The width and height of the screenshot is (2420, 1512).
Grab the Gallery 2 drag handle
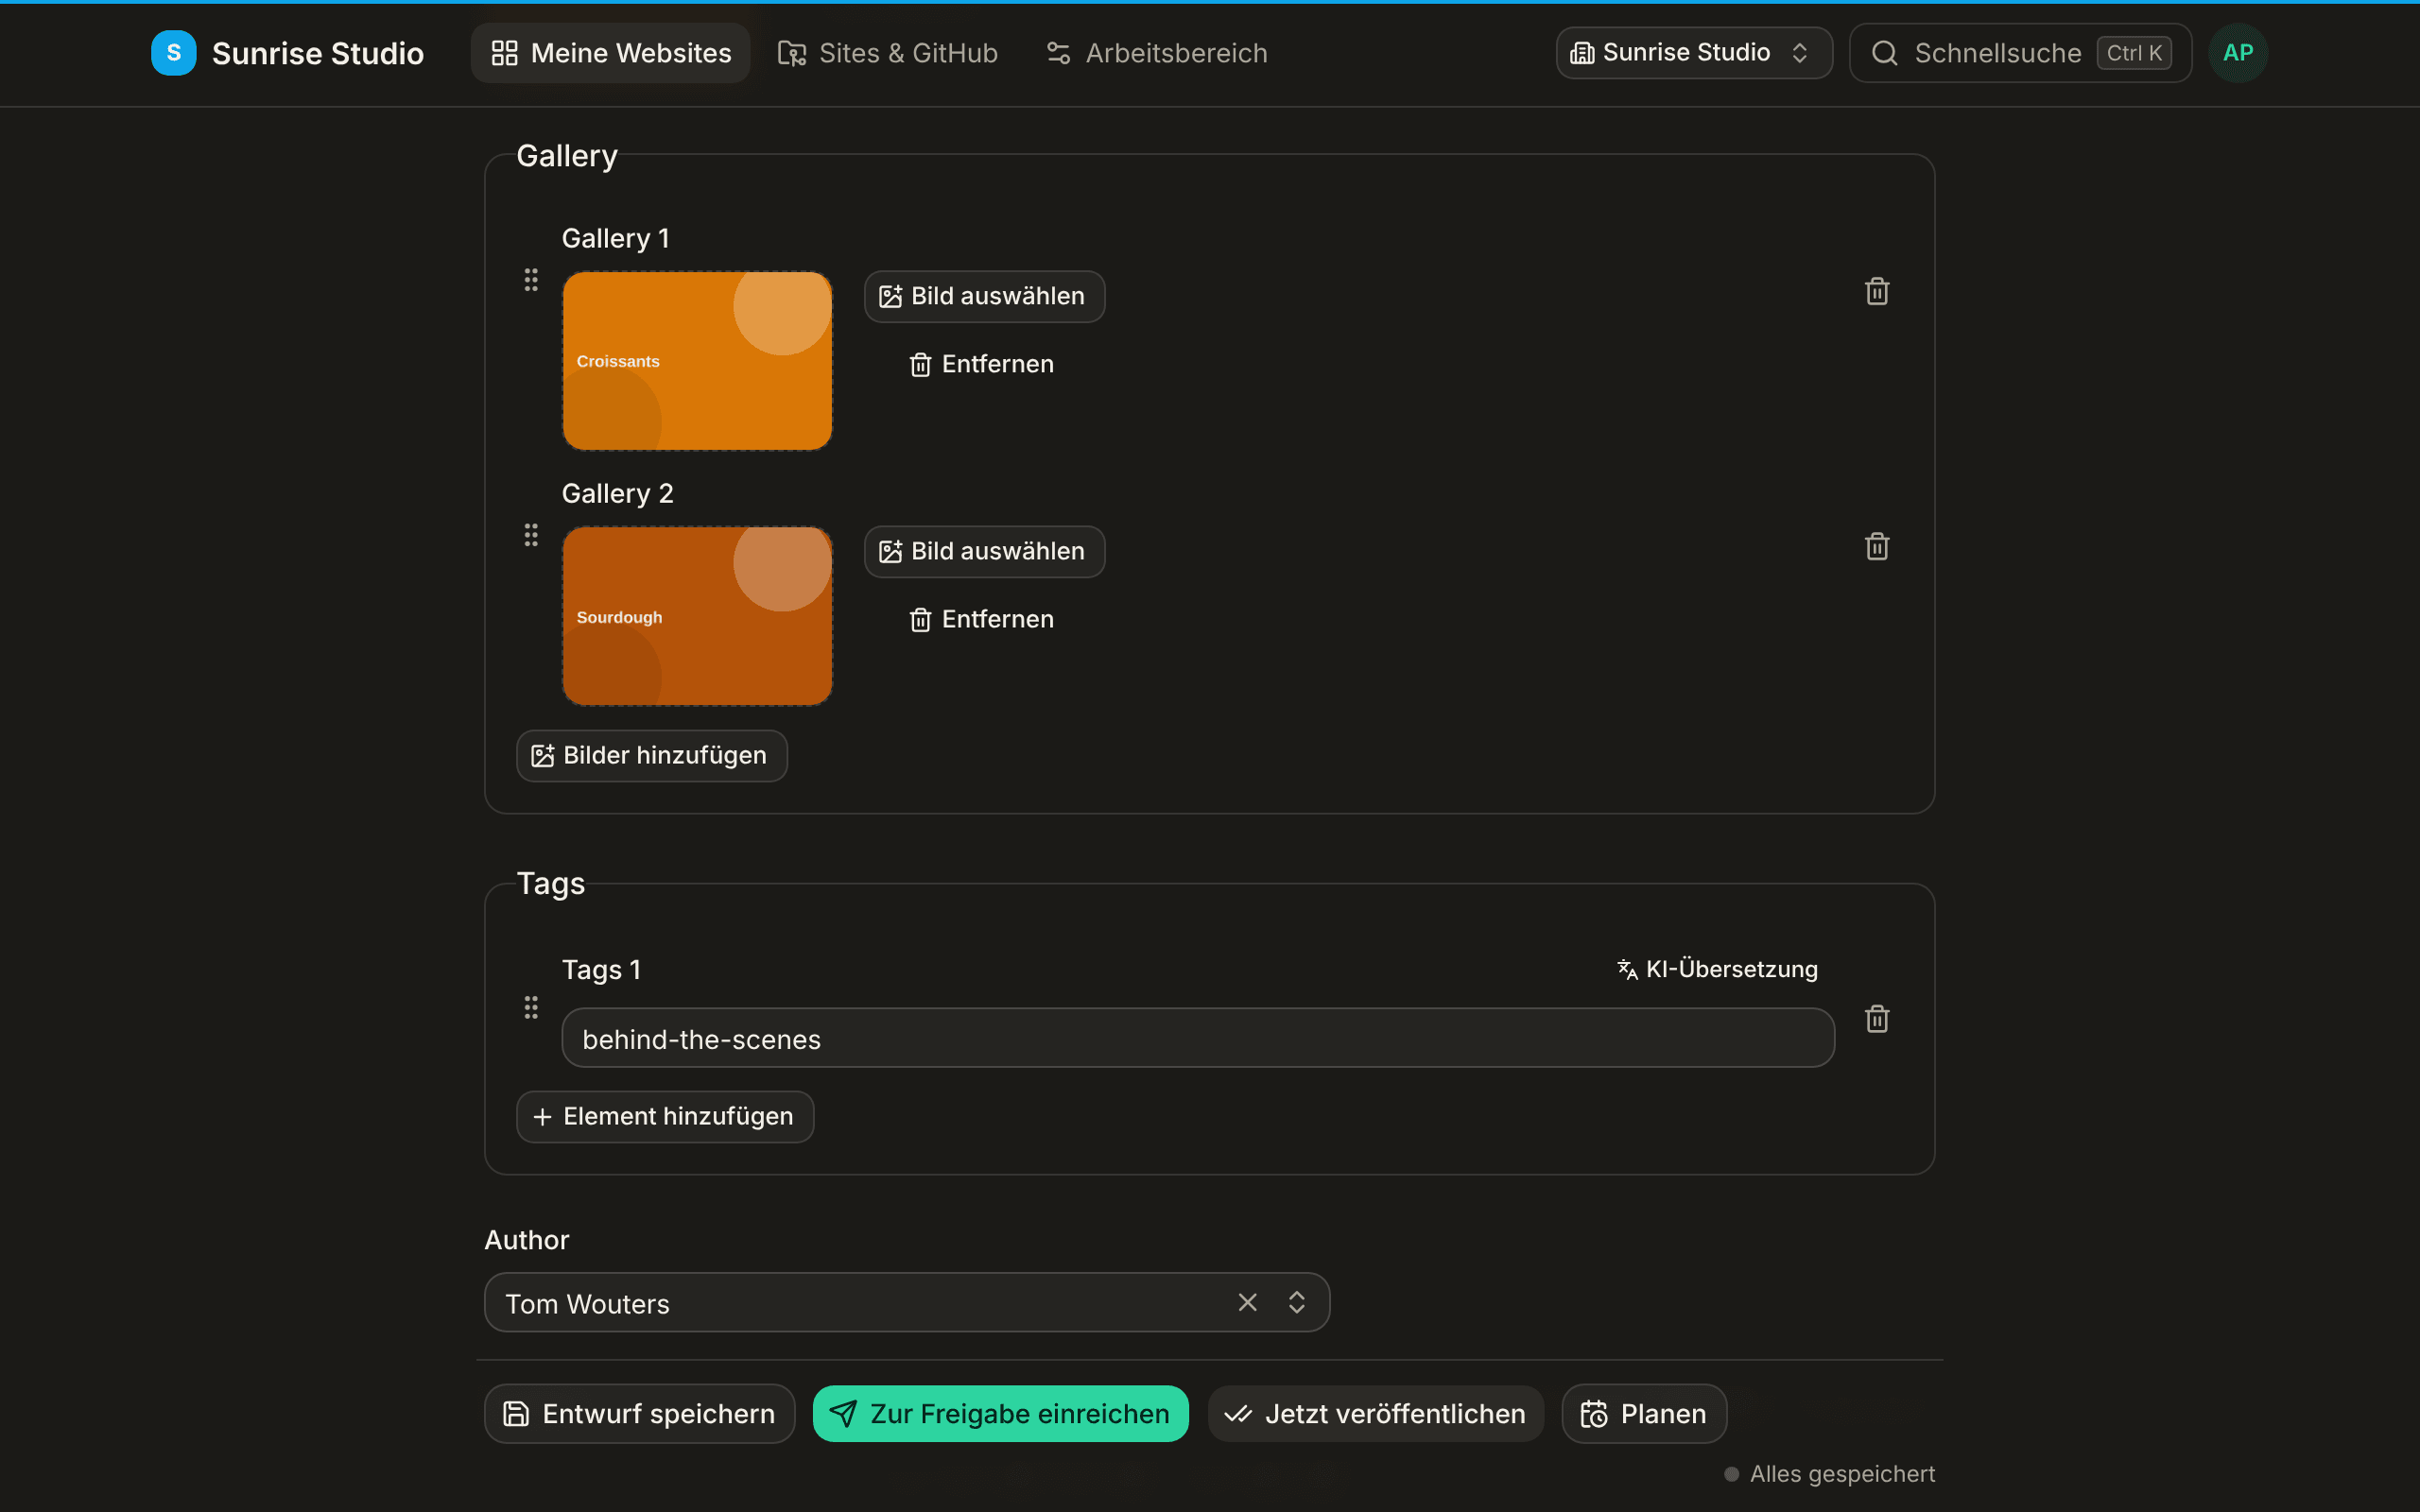tap(531, 535)
